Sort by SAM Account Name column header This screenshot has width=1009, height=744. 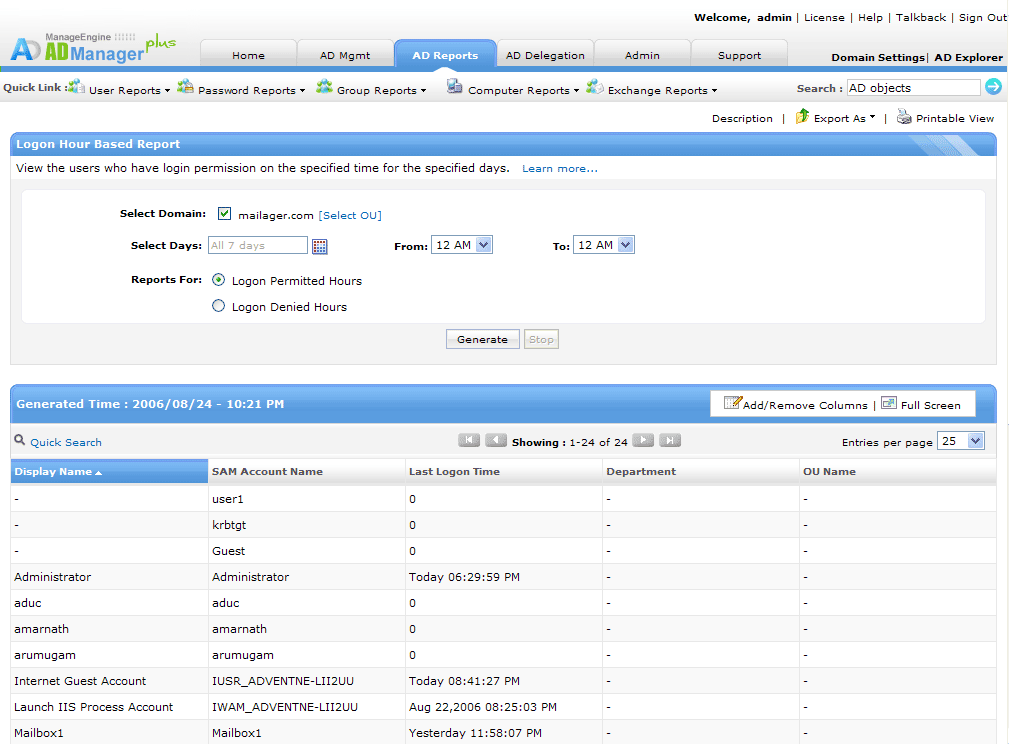pos(307,471)
